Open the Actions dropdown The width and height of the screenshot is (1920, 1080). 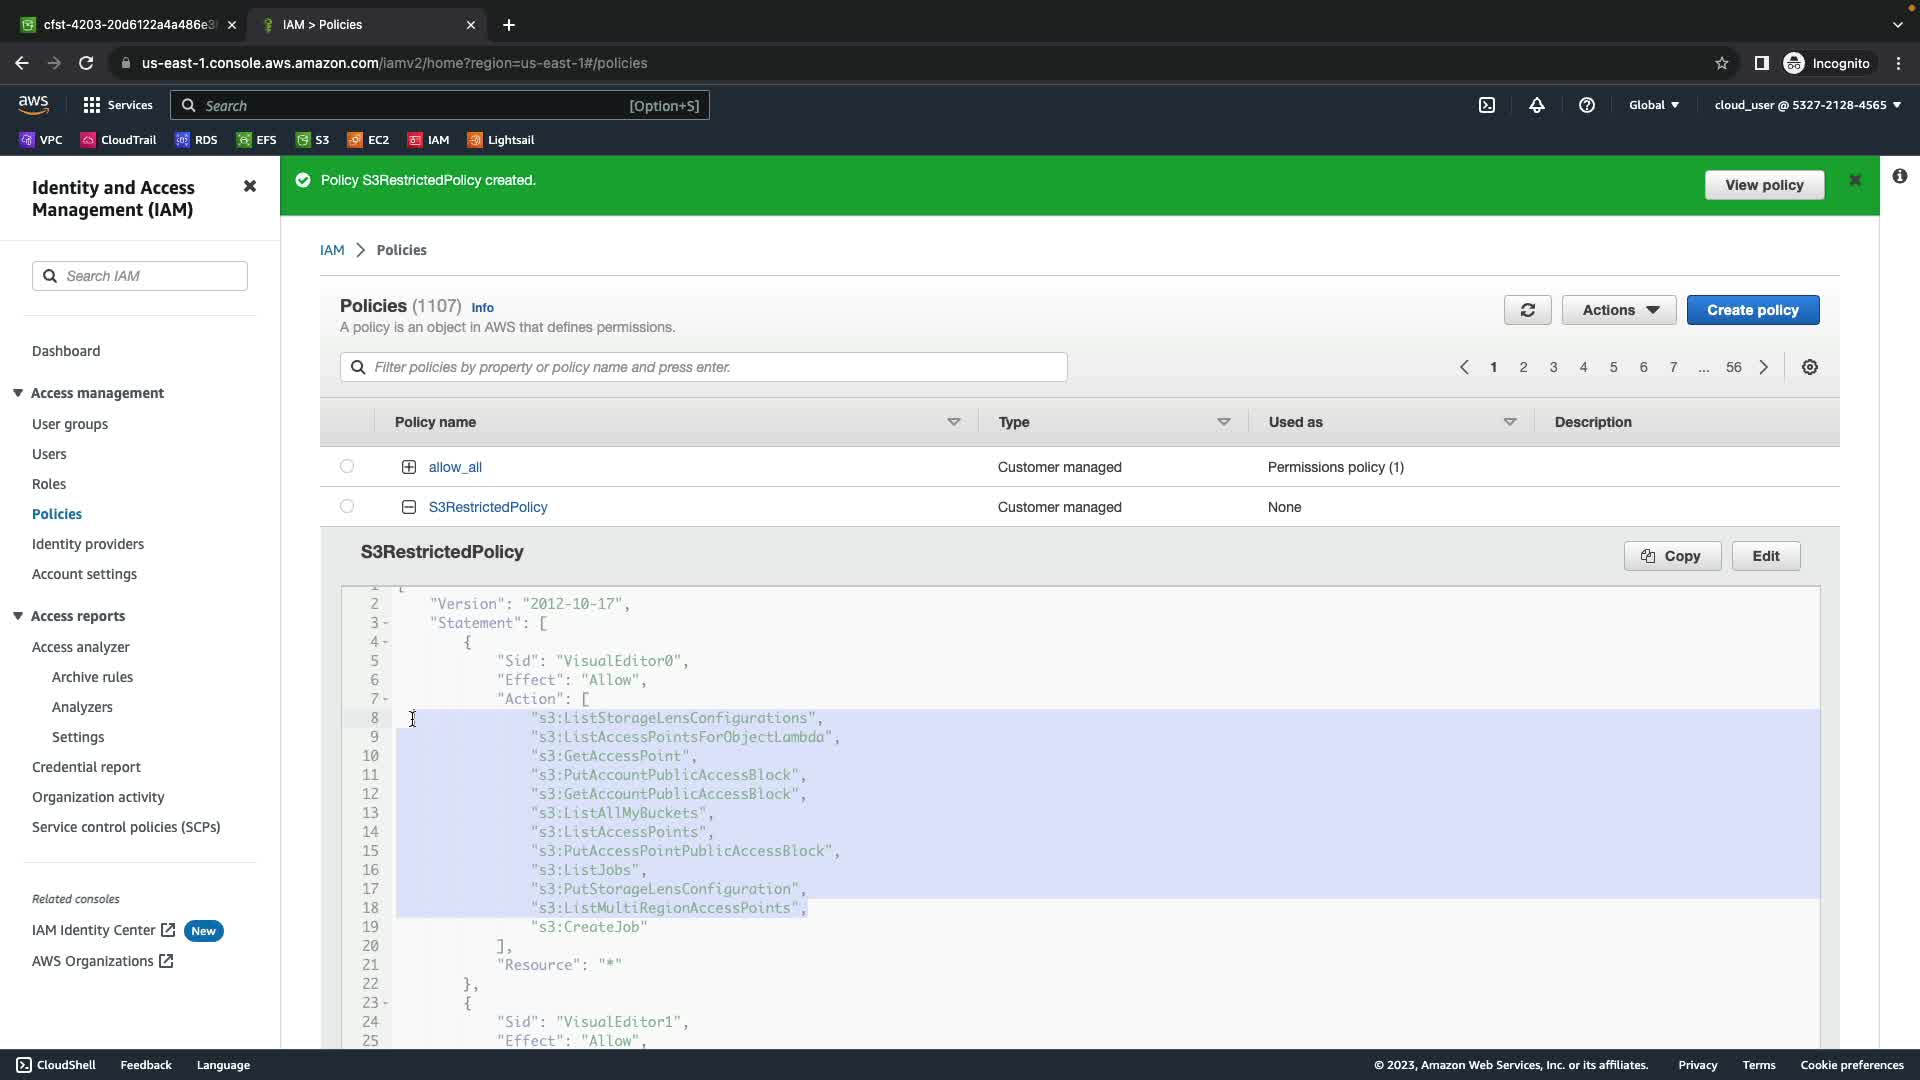(x=1619, y=310)
